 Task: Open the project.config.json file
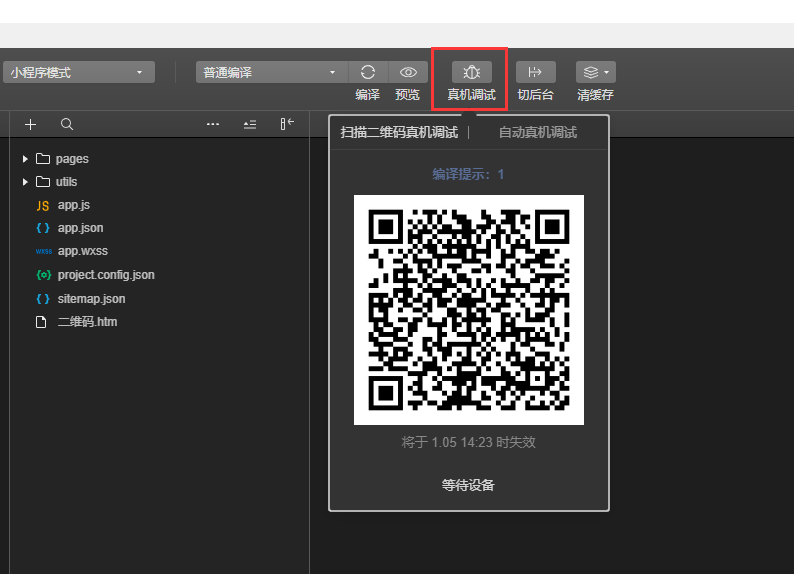point(106,275)
